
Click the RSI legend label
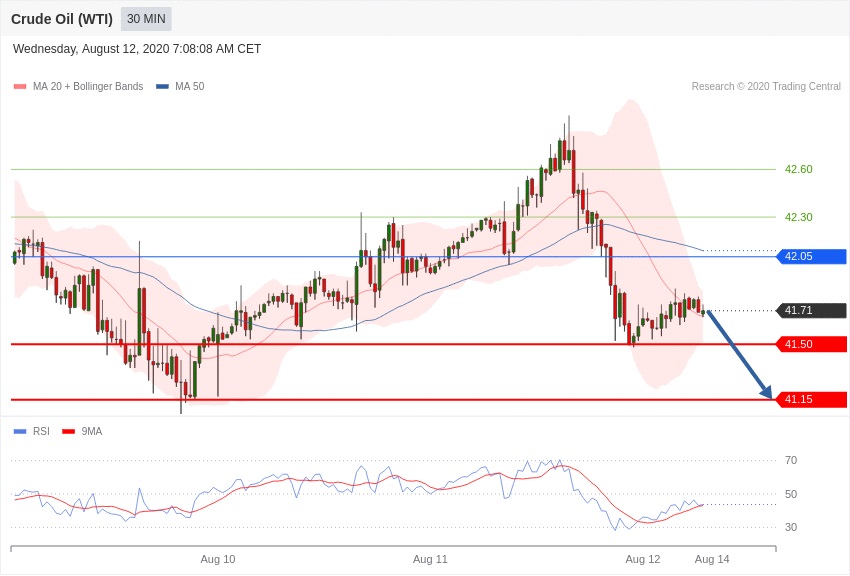(41, 431)
